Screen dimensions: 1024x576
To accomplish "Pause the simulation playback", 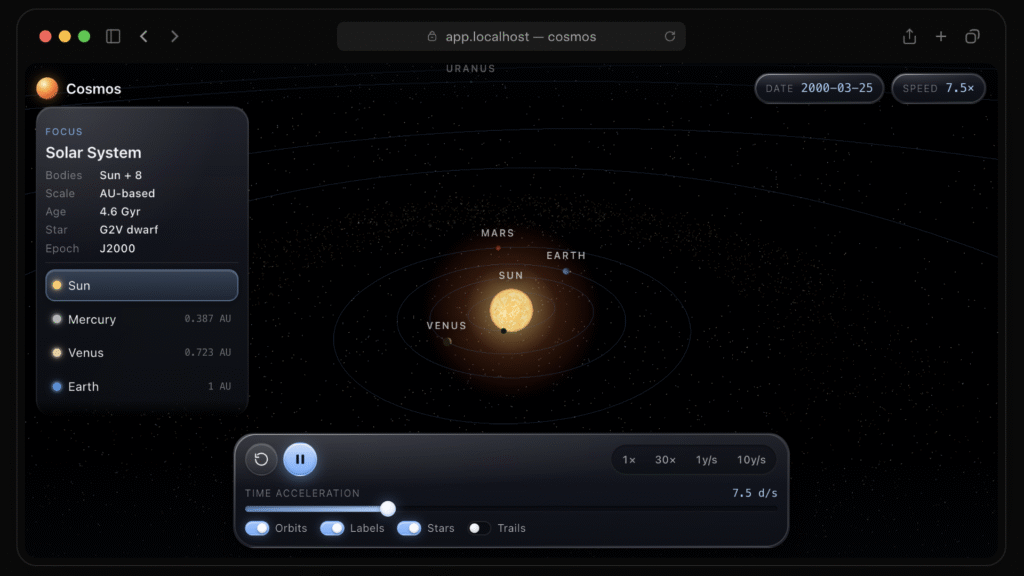I will [300, 459].
